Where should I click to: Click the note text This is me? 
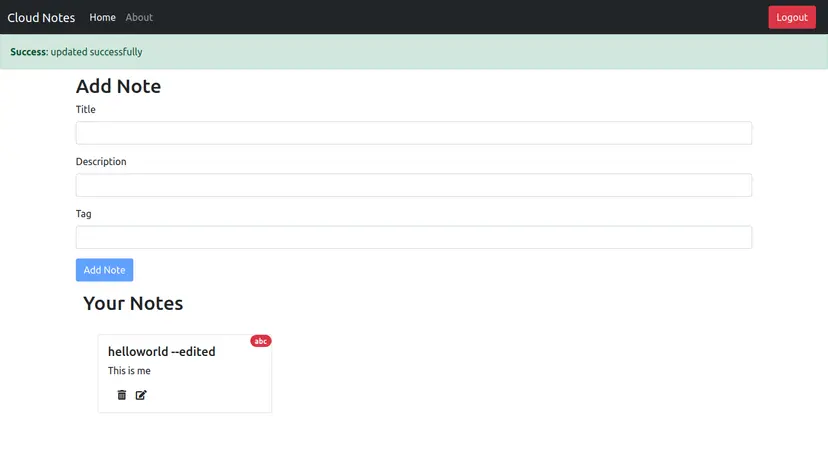129,371
